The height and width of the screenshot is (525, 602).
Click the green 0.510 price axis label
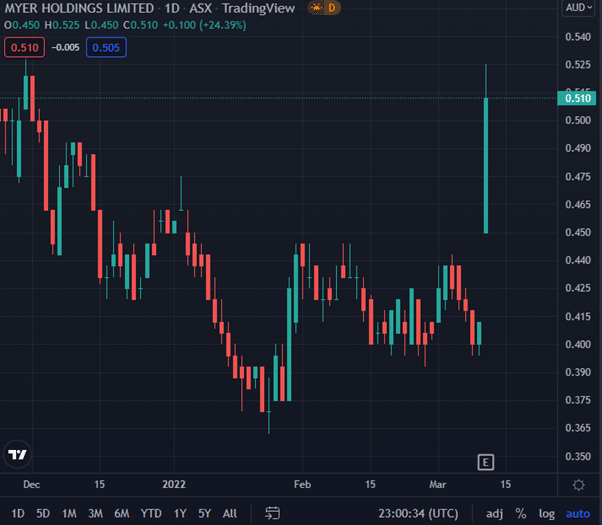click(577, 98)
